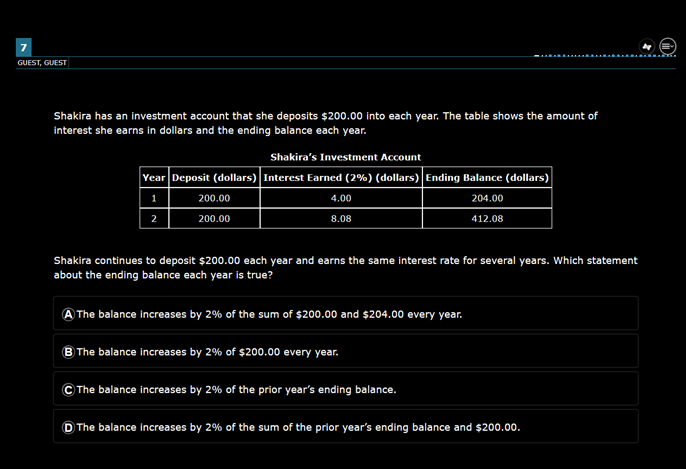Choose option D radio circle

pyautogui.click(x=68, y=428)
